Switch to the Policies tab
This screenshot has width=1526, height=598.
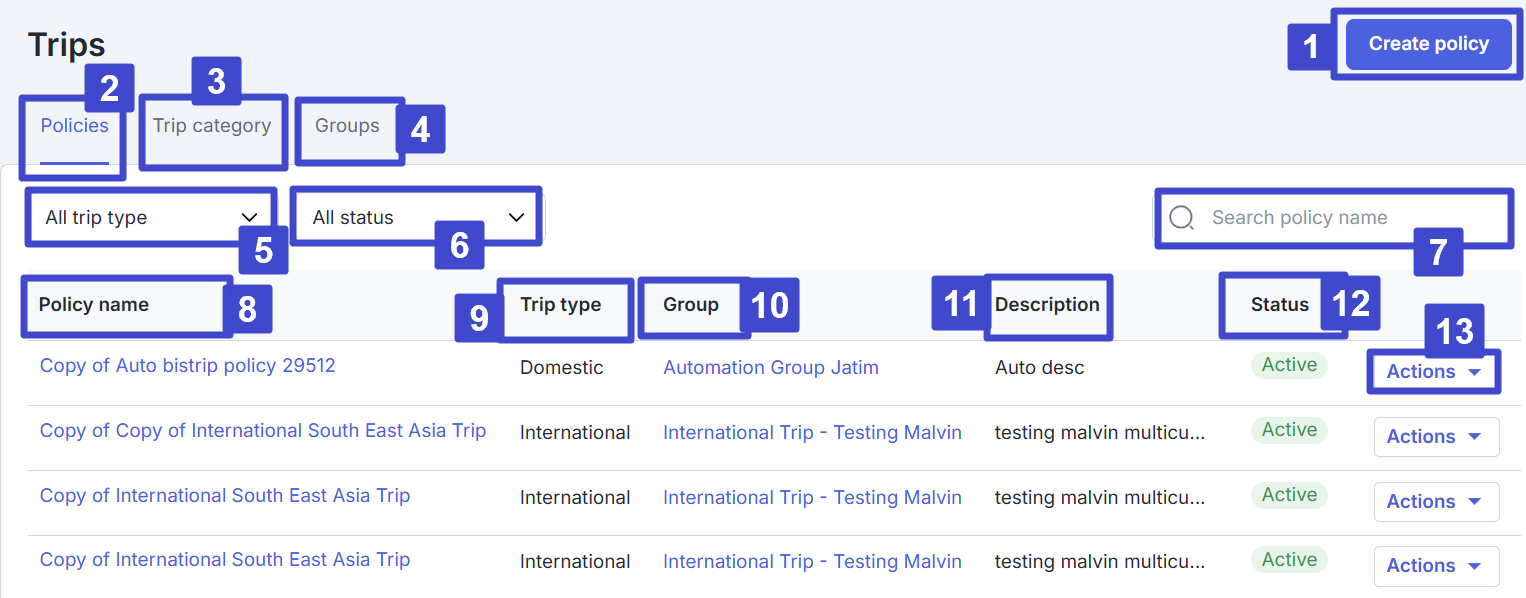[x=74, y=126]
